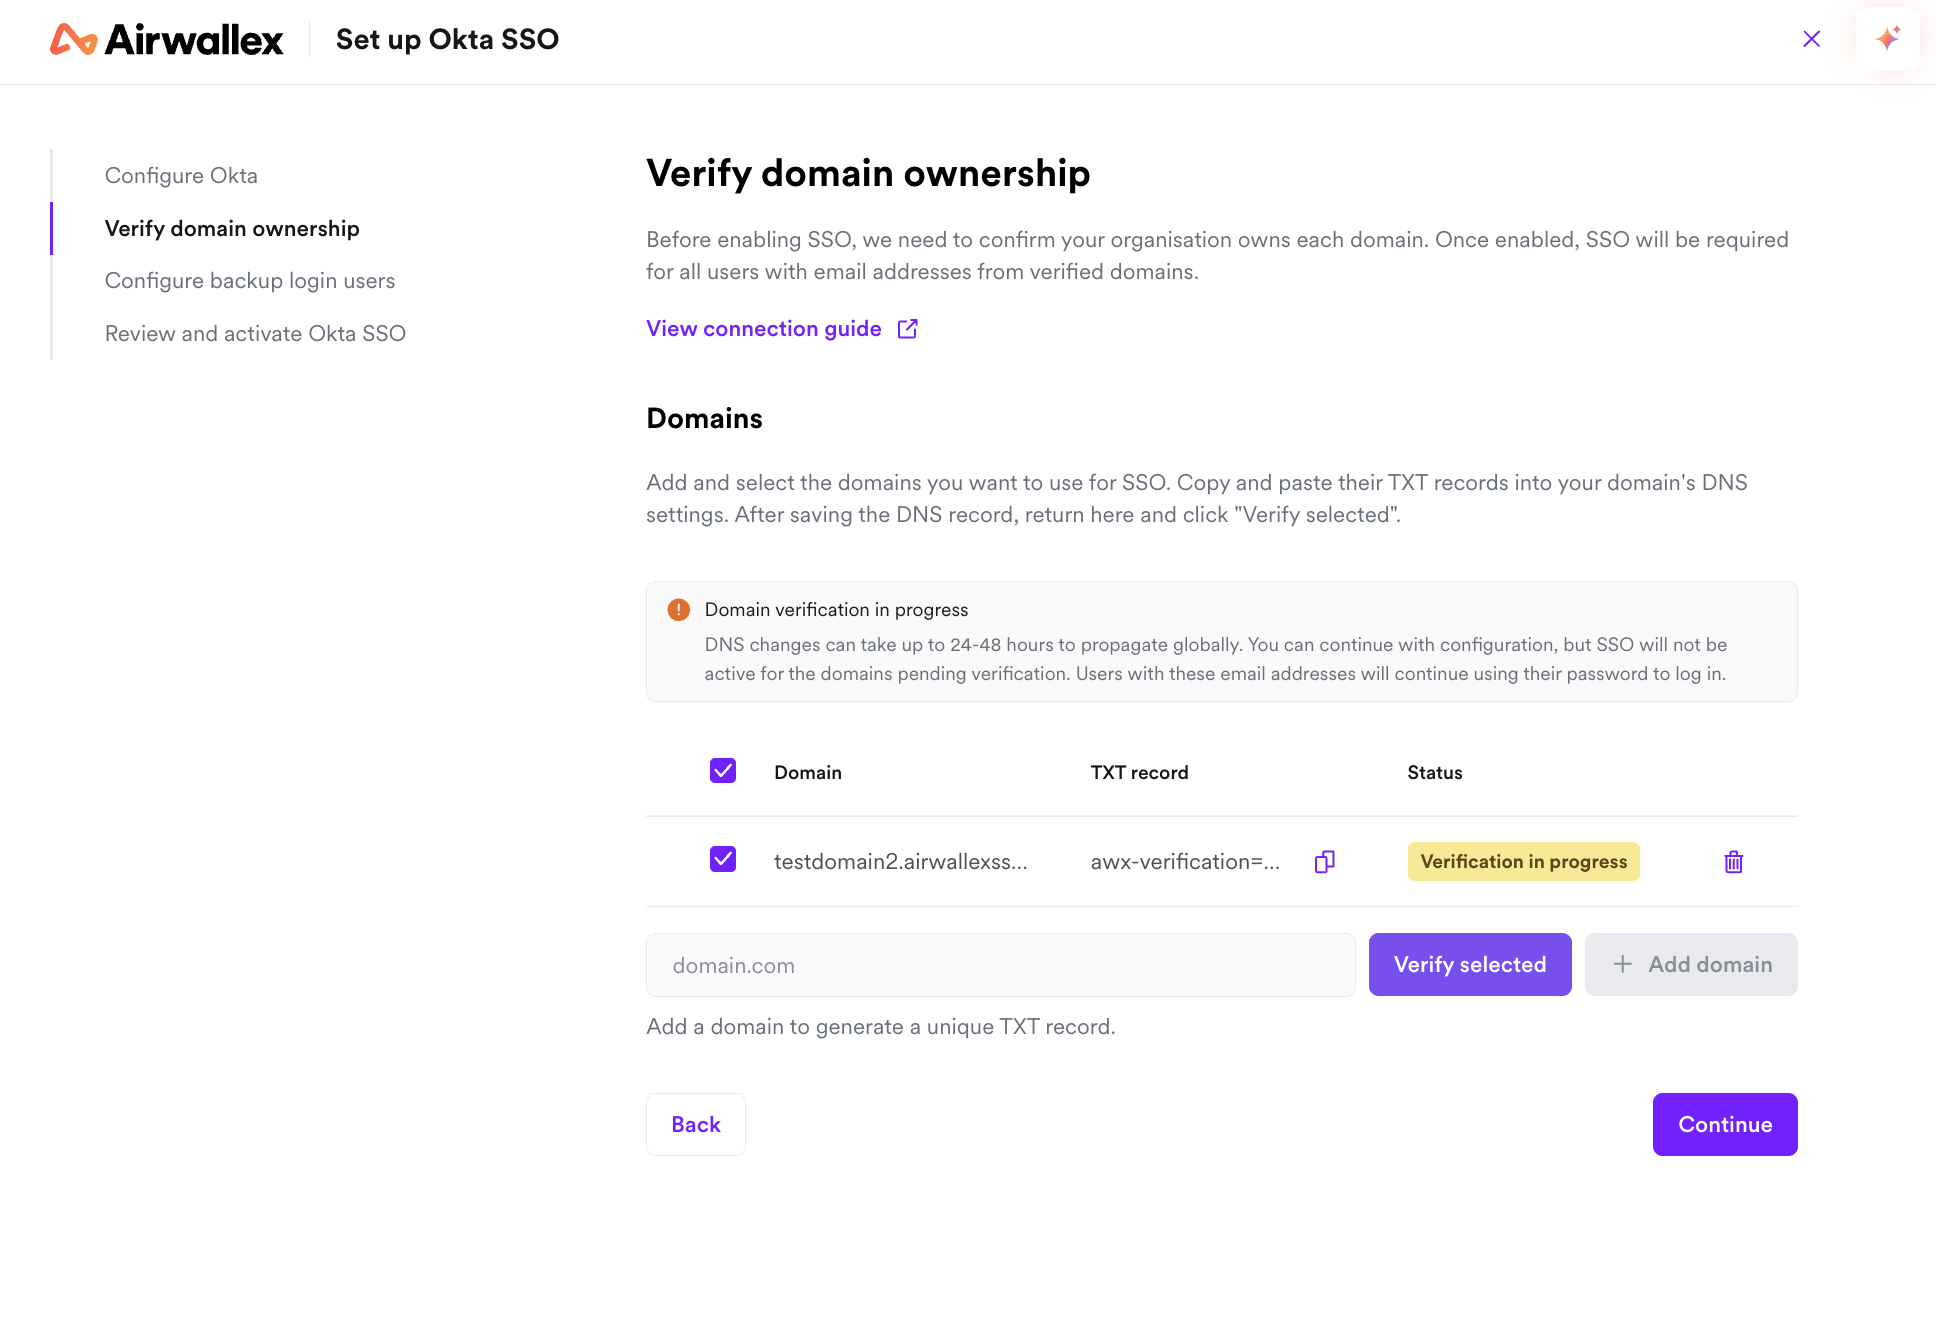Viewport: 1936px width, 1324px height.
Task: Open the sparkle AI assistant
Action: [1888, 39]
